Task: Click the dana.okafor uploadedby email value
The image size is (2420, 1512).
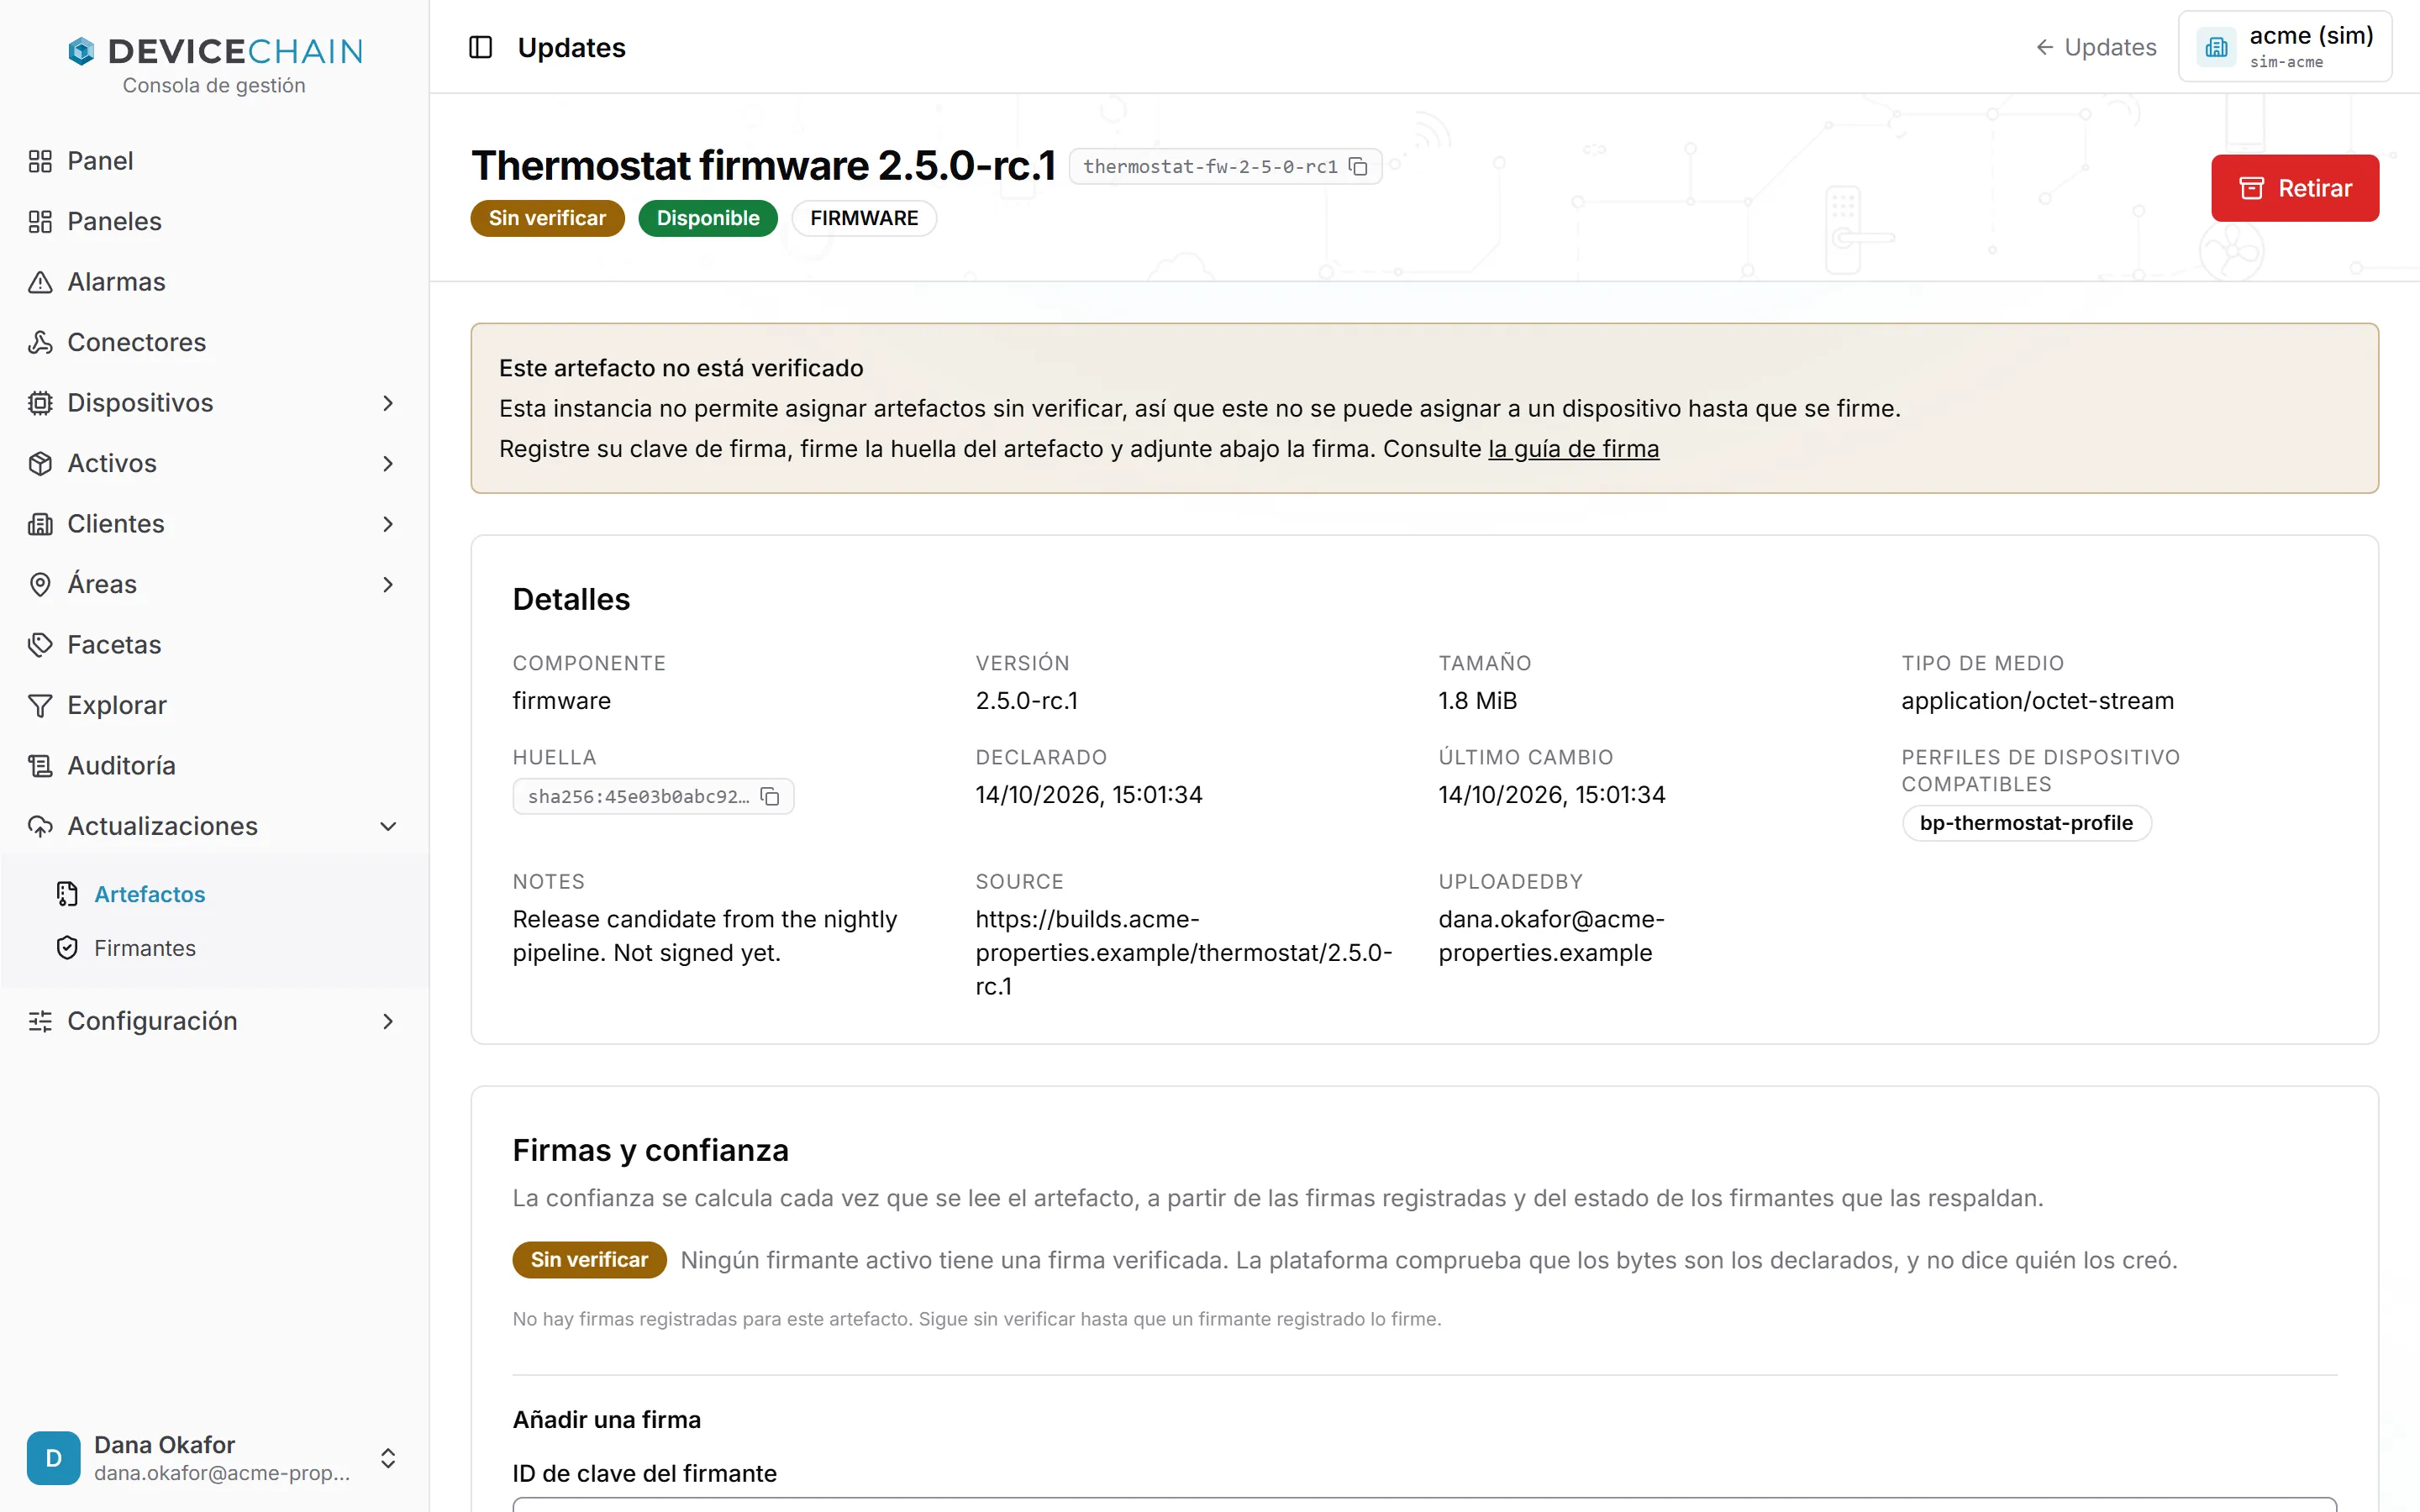Action: pos(1551,936)
